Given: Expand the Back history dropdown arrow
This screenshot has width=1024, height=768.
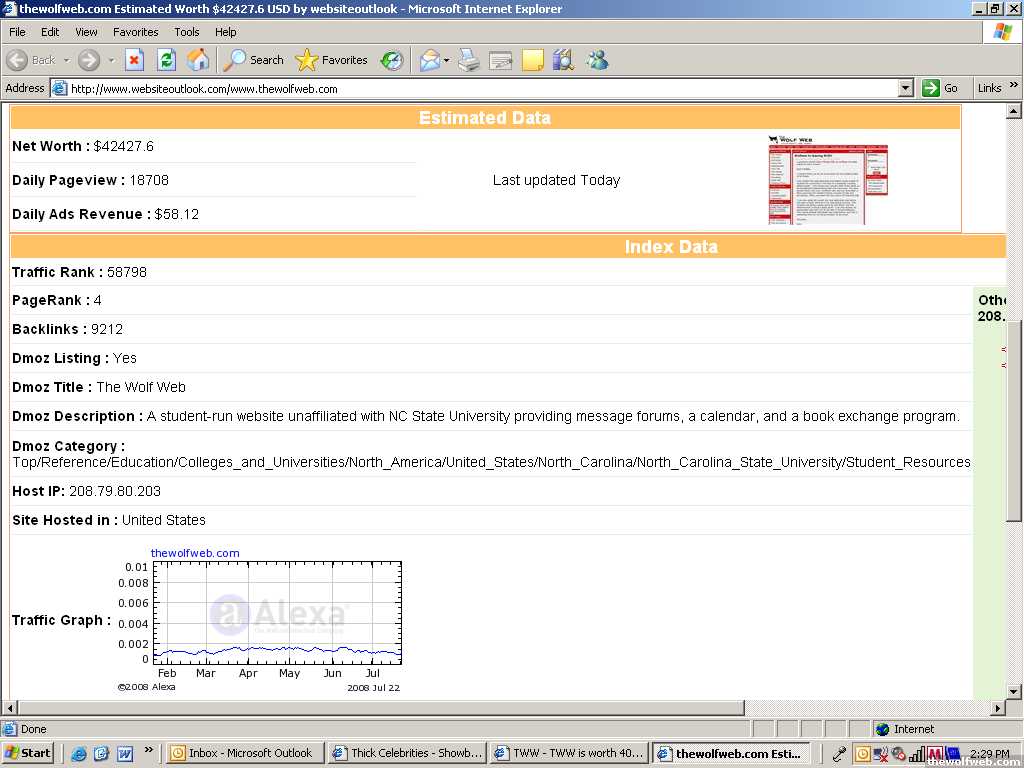Looking at the screenshot, I should [x=66, y=60].
